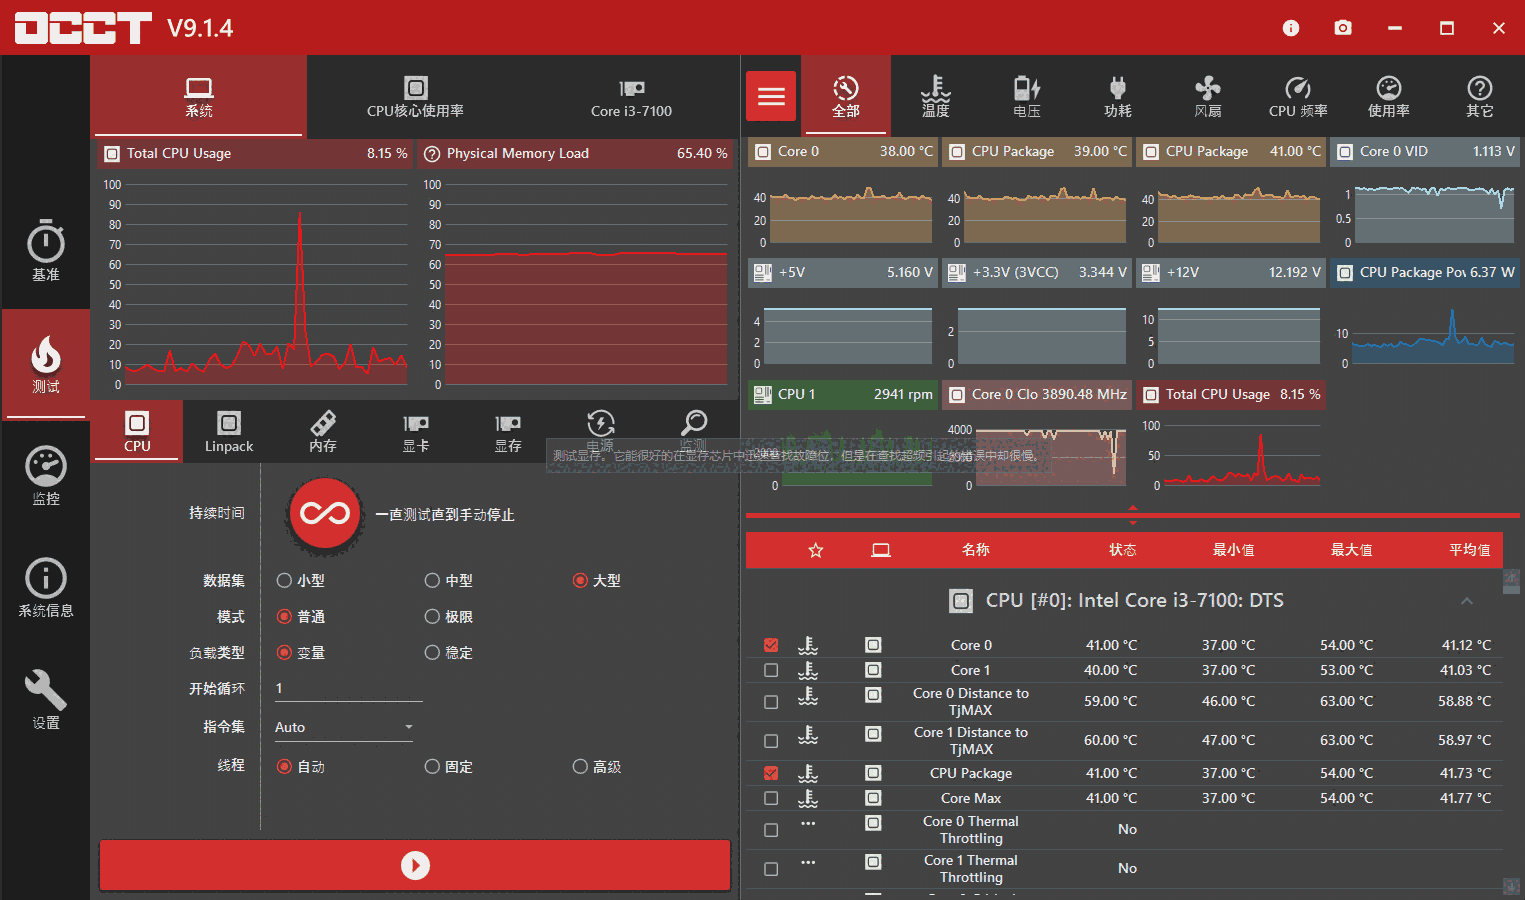Switch to the 风扇 fan tab

(x=1208, y=96)
